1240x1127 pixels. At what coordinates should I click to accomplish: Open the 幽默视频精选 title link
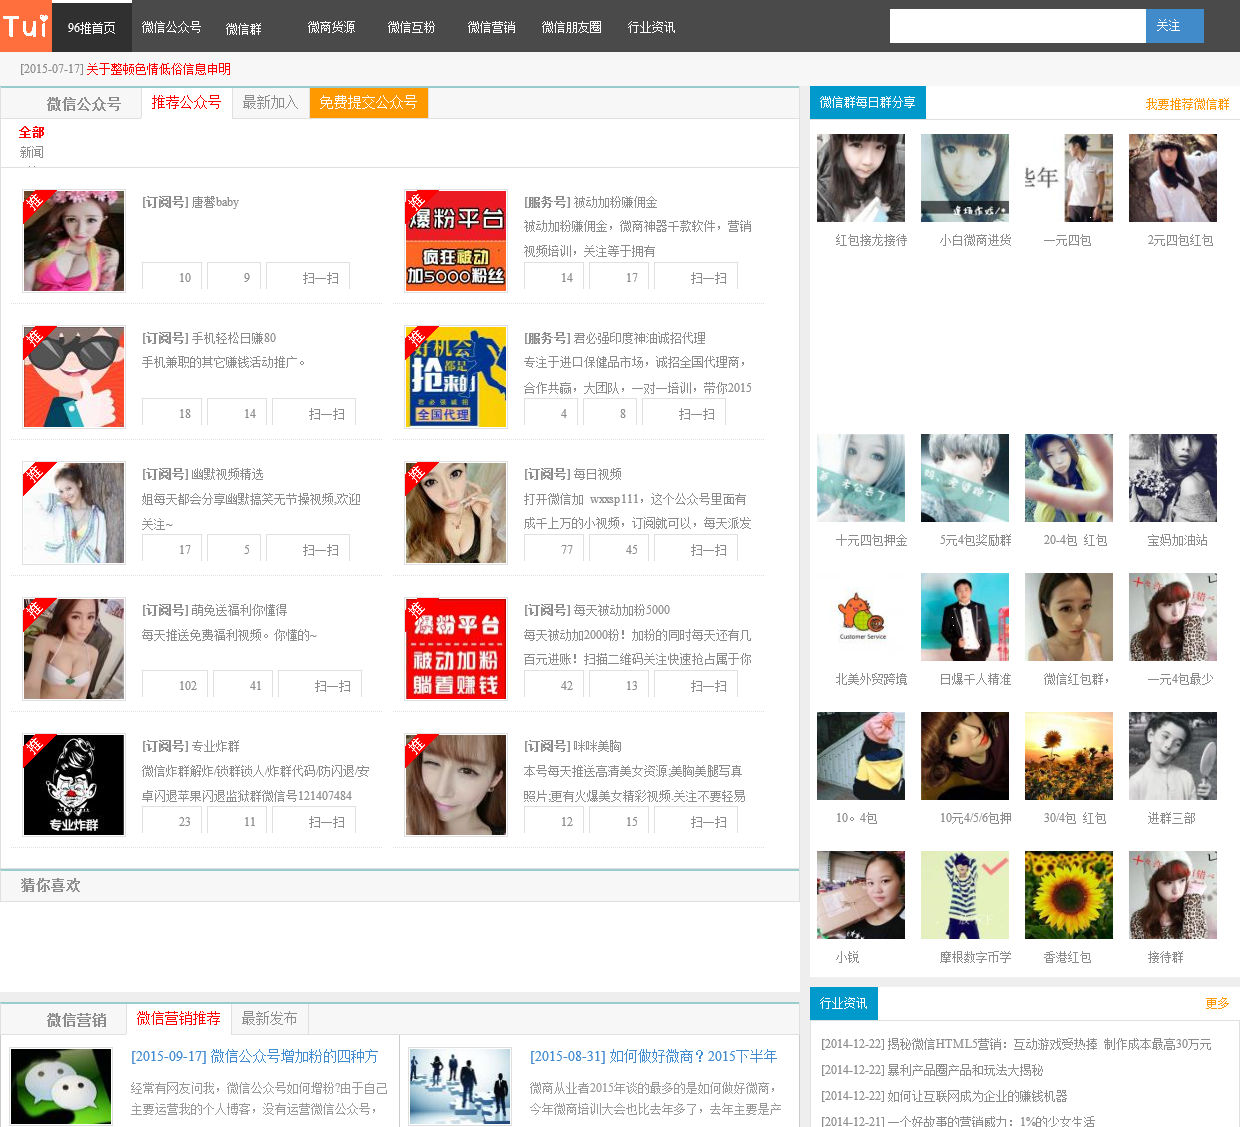coord(228,474)
